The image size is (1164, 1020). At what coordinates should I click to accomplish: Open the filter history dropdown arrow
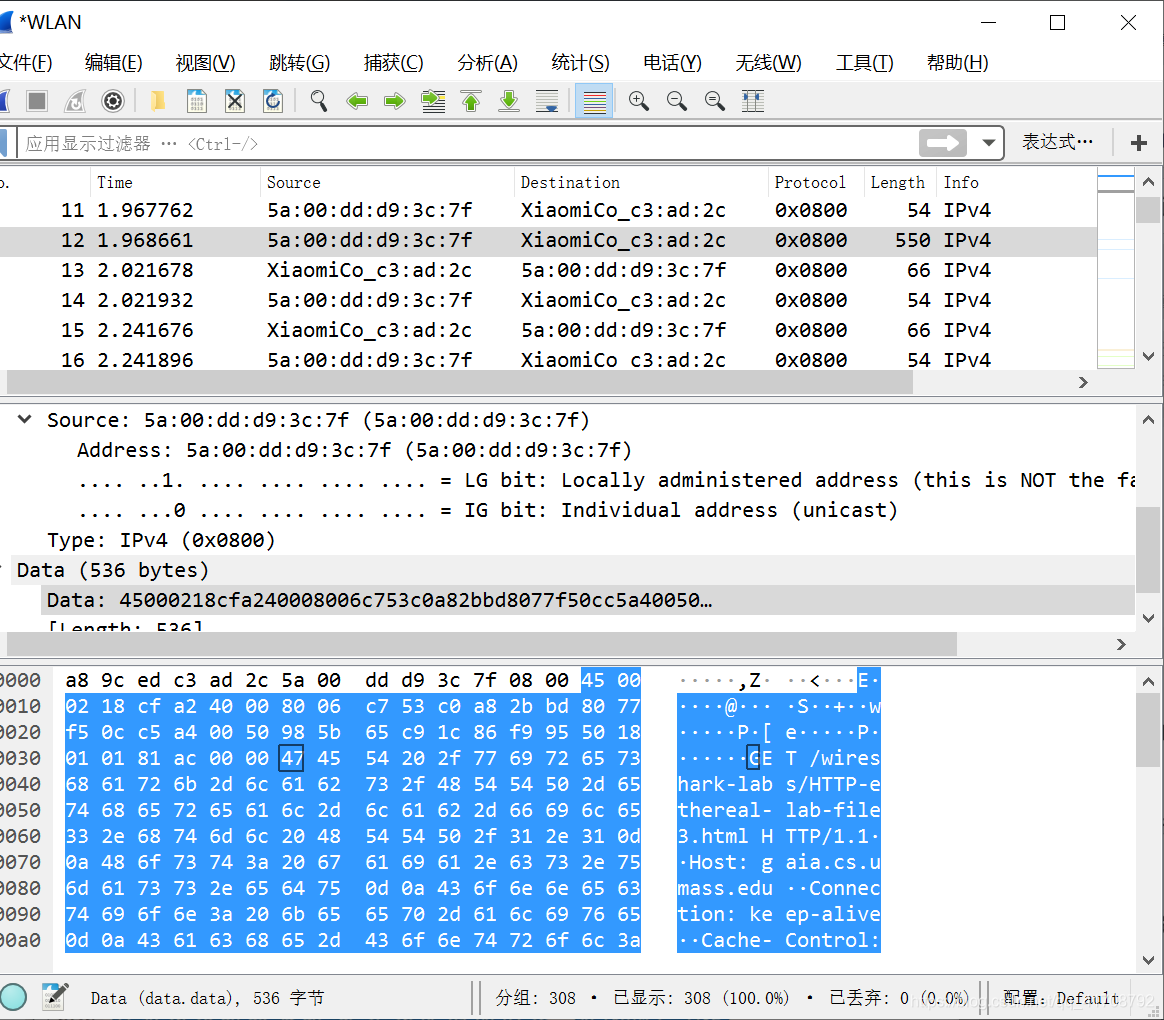pos(988,143)
